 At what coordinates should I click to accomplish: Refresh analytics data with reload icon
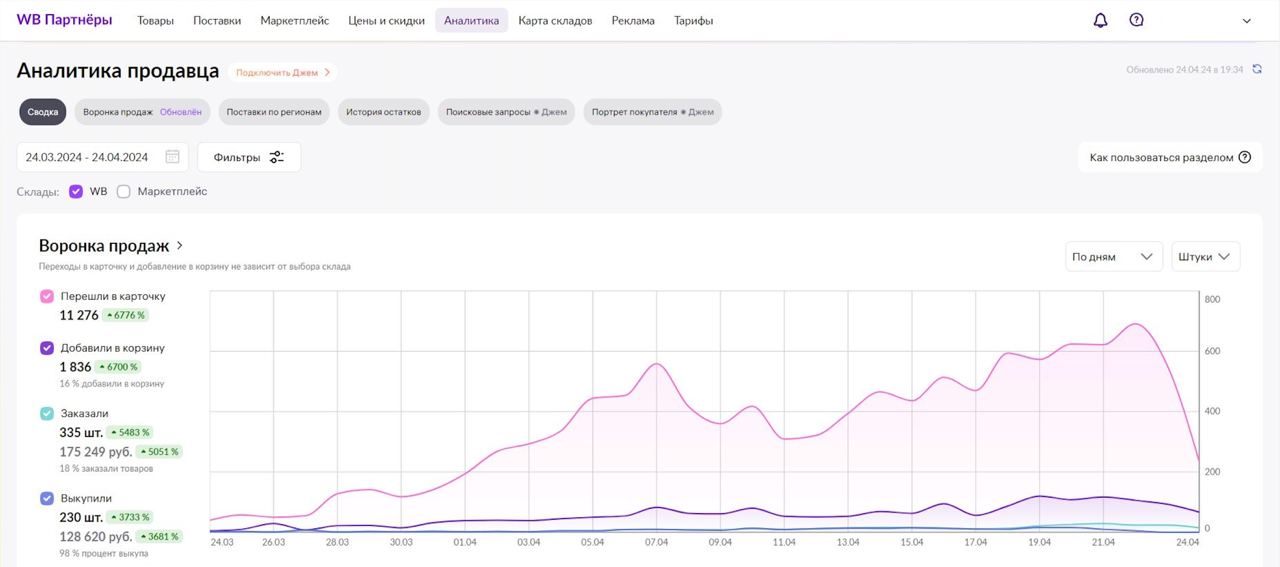1257,69
